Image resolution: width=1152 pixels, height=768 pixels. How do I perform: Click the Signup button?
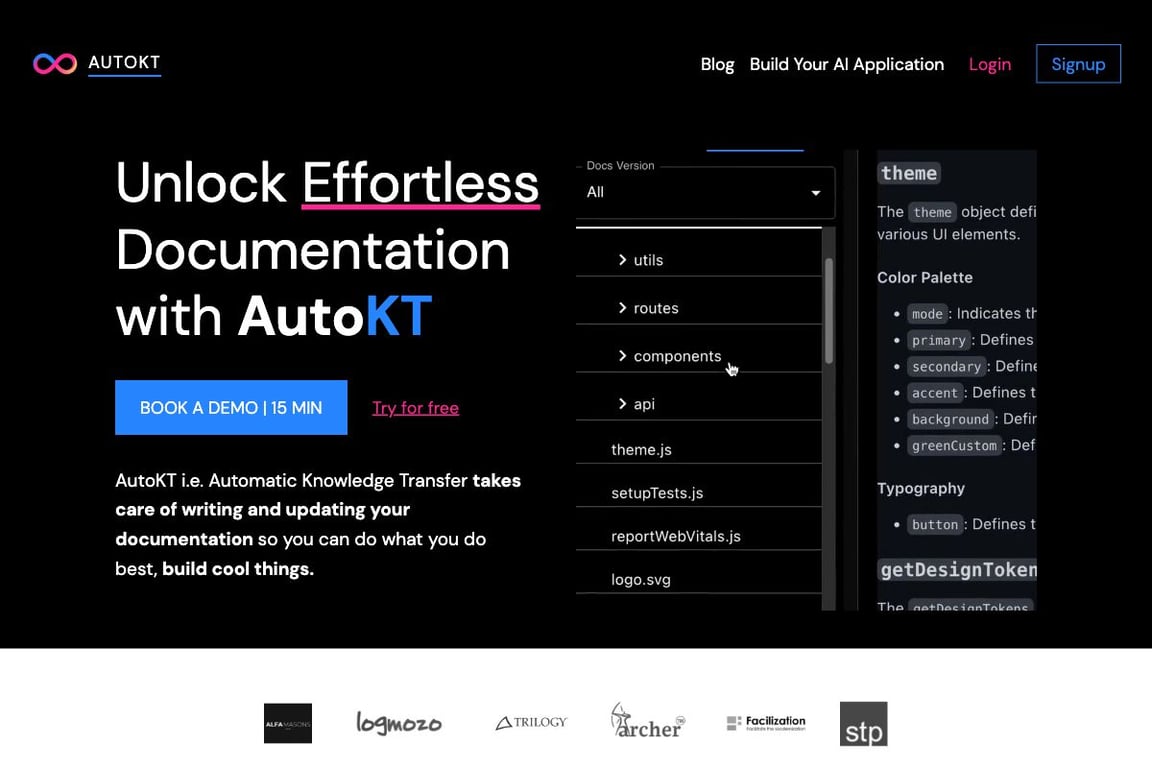click(1078, 64)
